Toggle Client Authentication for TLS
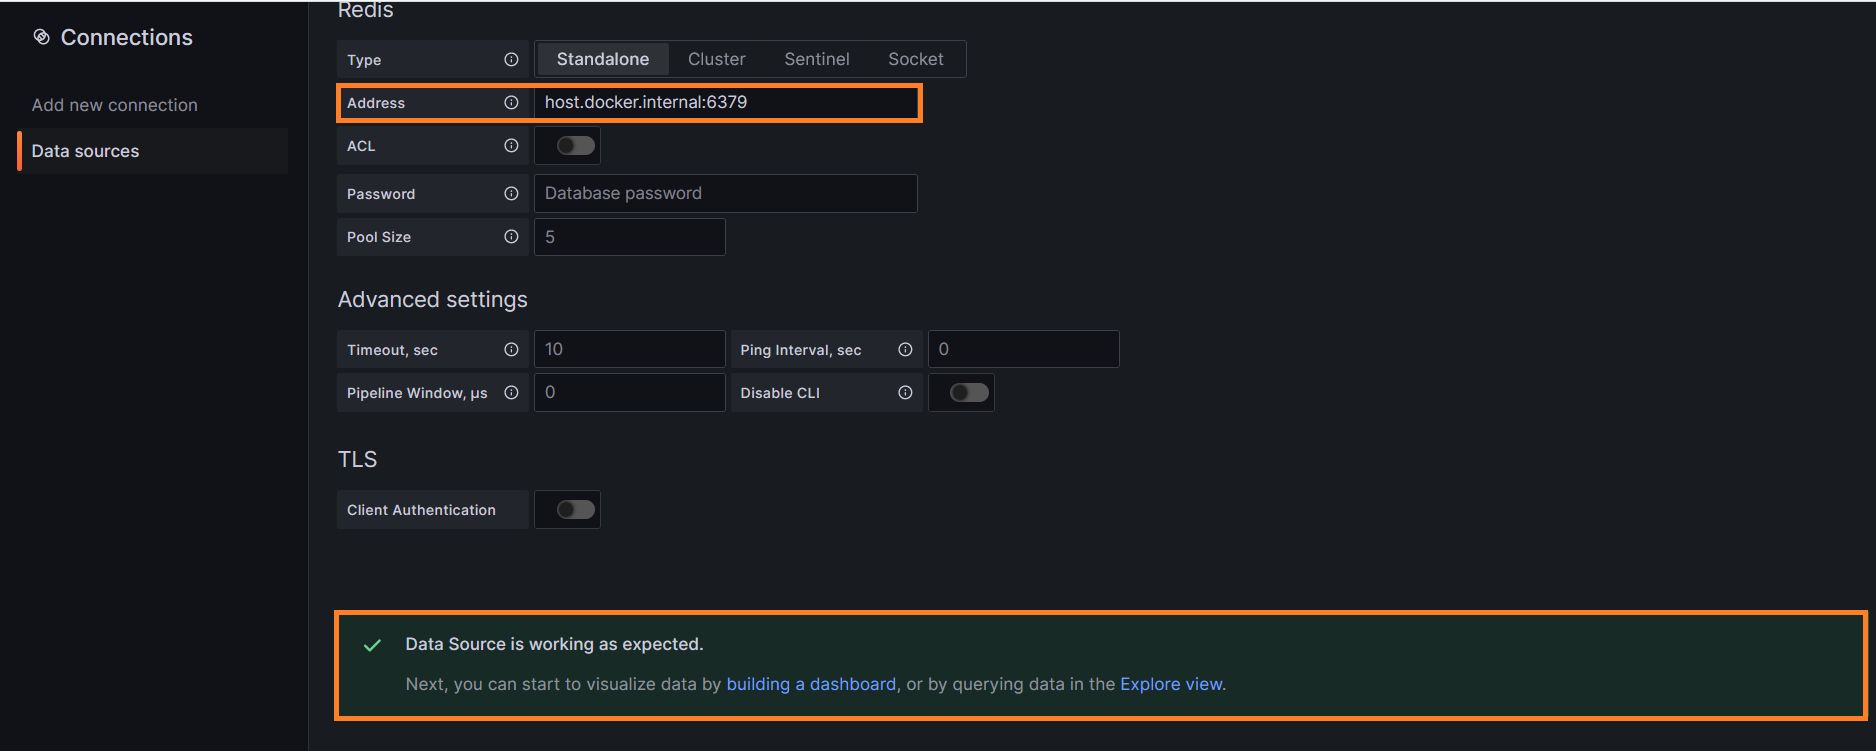 (575, 510)
